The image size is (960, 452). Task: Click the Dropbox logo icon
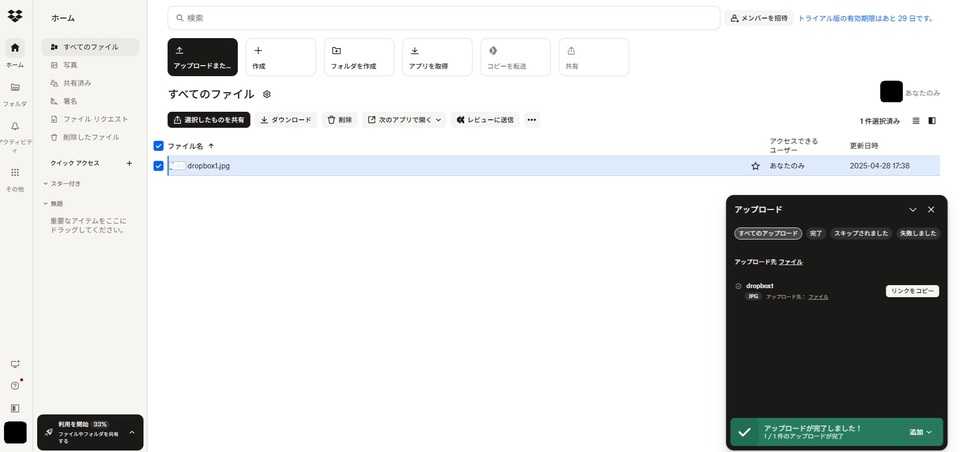(14, 15)
